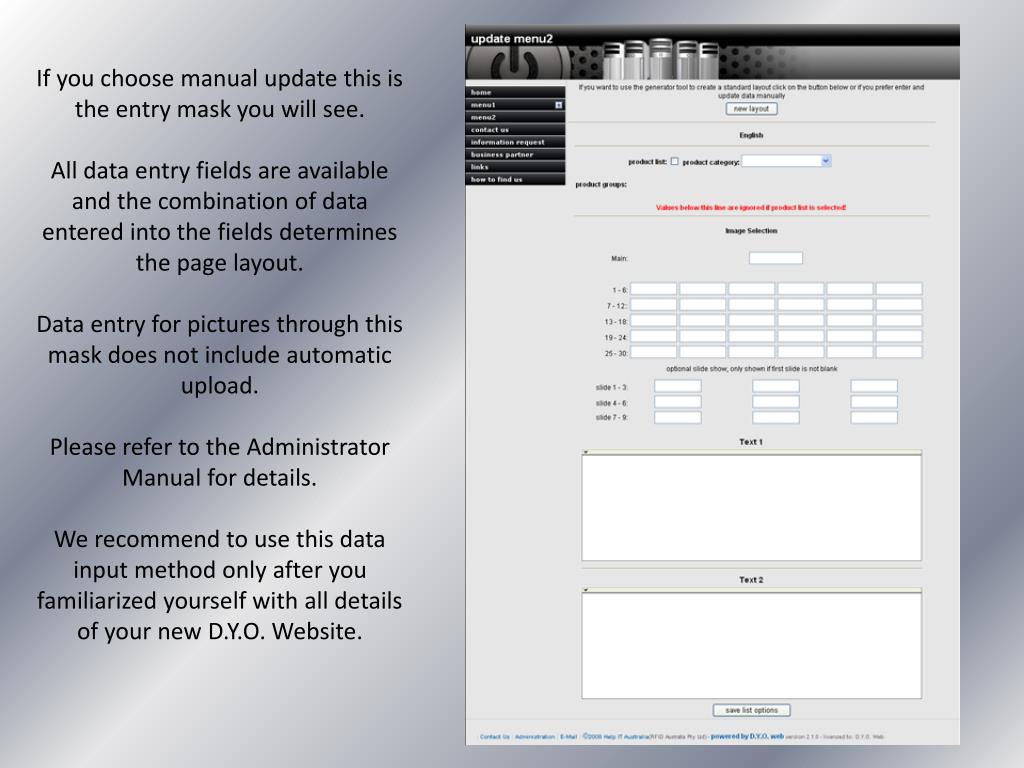1024x768 pixels.
Task: Click inside the Text 2 editor area
Action: [752, 646]
